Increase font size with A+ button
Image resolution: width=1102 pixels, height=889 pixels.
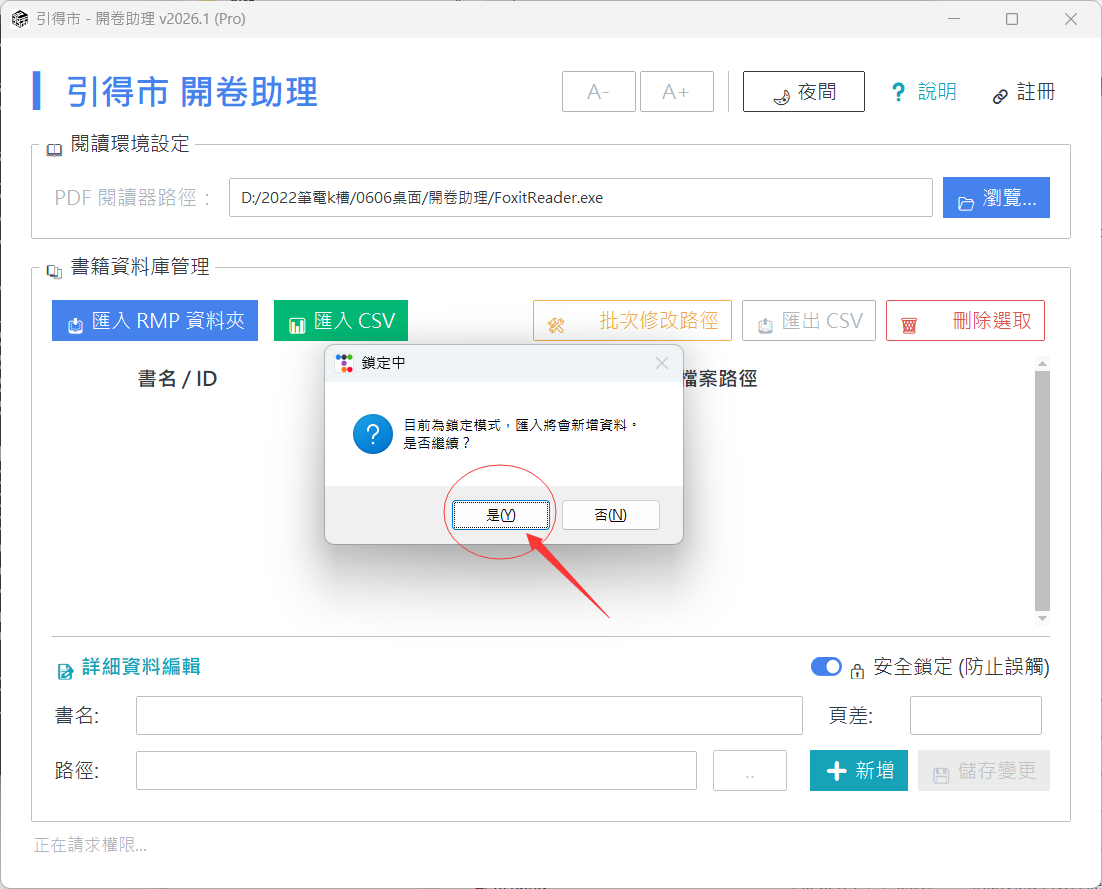coord(676,92)
